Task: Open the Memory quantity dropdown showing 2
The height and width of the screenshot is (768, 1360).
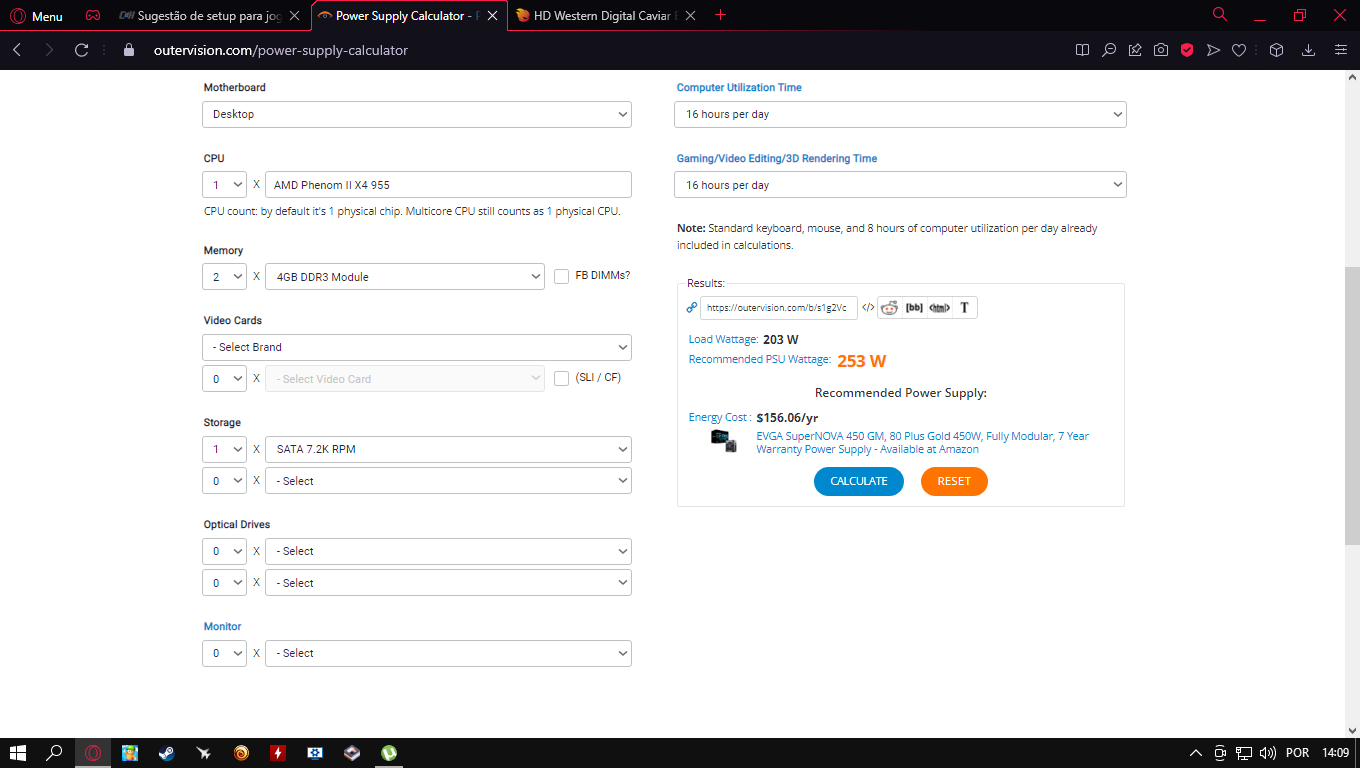Action: (x=224, y=276)
